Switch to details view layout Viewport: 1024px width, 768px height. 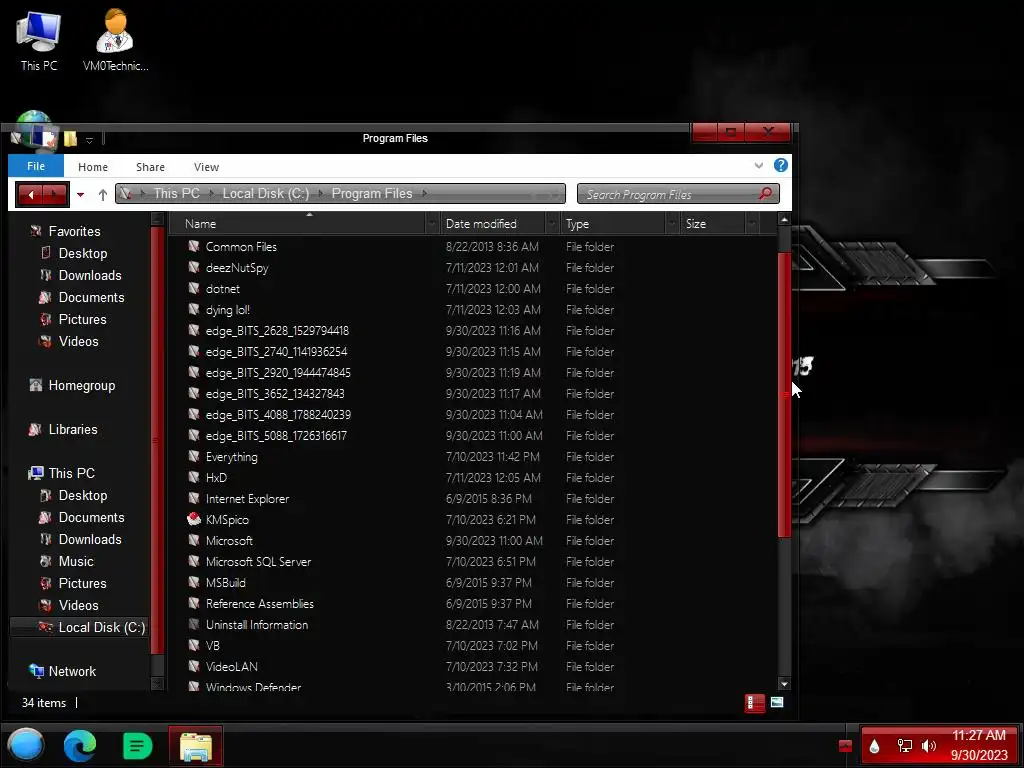[754, 703]
